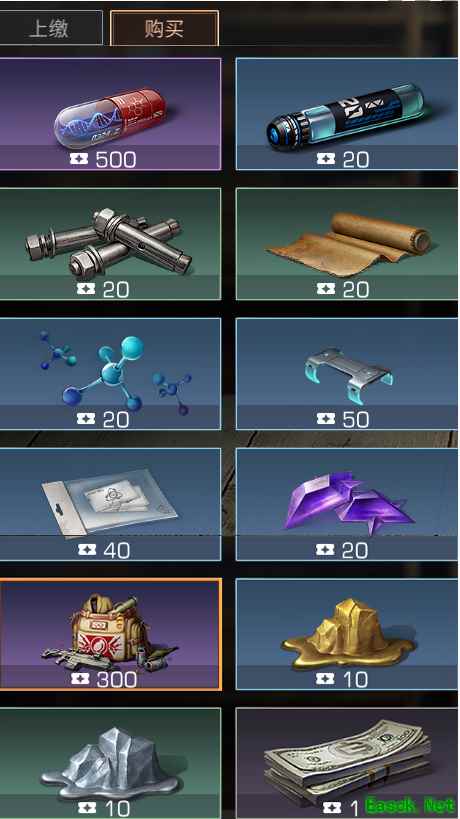460x819 pixels.
Task: Select the purple crystal shards item
Action: pyautogui.click(x=347, y=505)
